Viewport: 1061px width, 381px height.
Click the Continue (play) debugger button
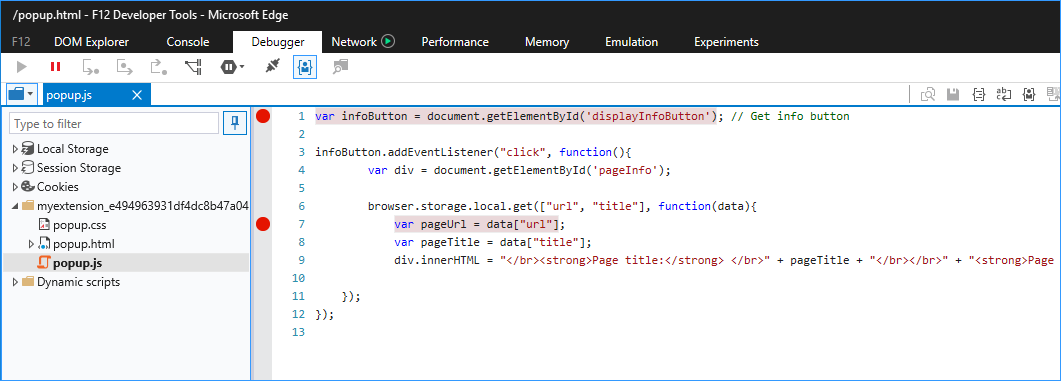pos(22,66)
